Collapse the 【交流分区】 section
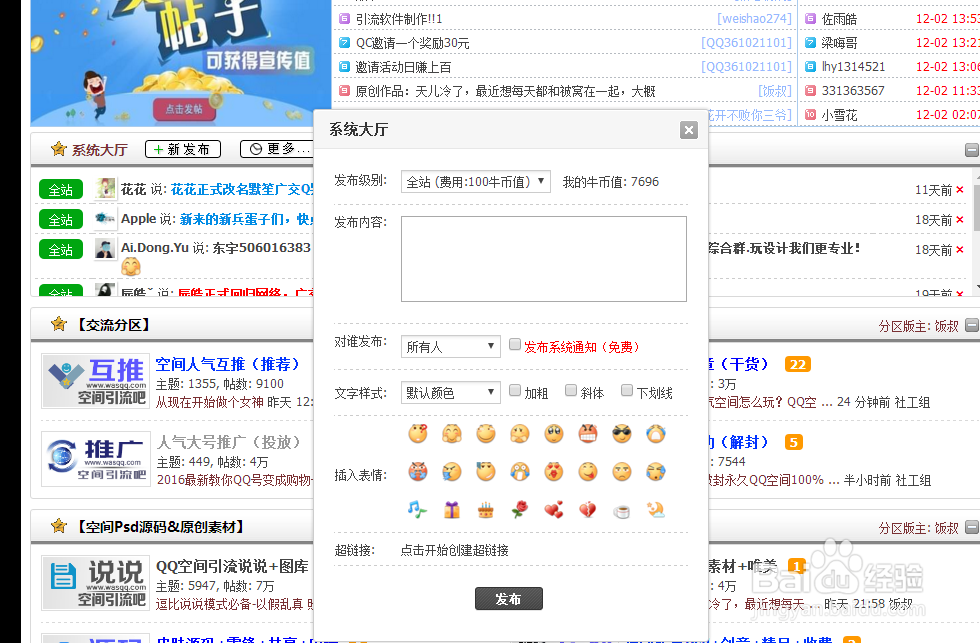 [972, 325]
